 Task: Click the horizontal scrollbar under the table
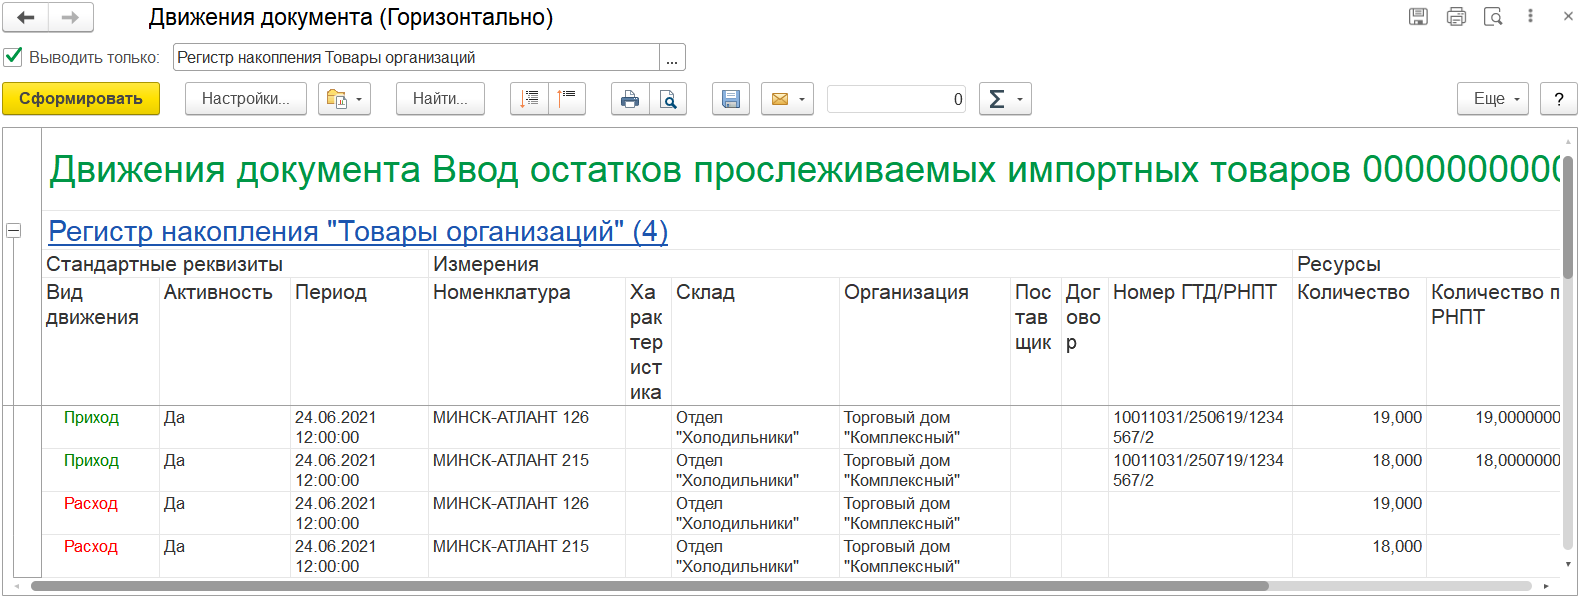650,586
